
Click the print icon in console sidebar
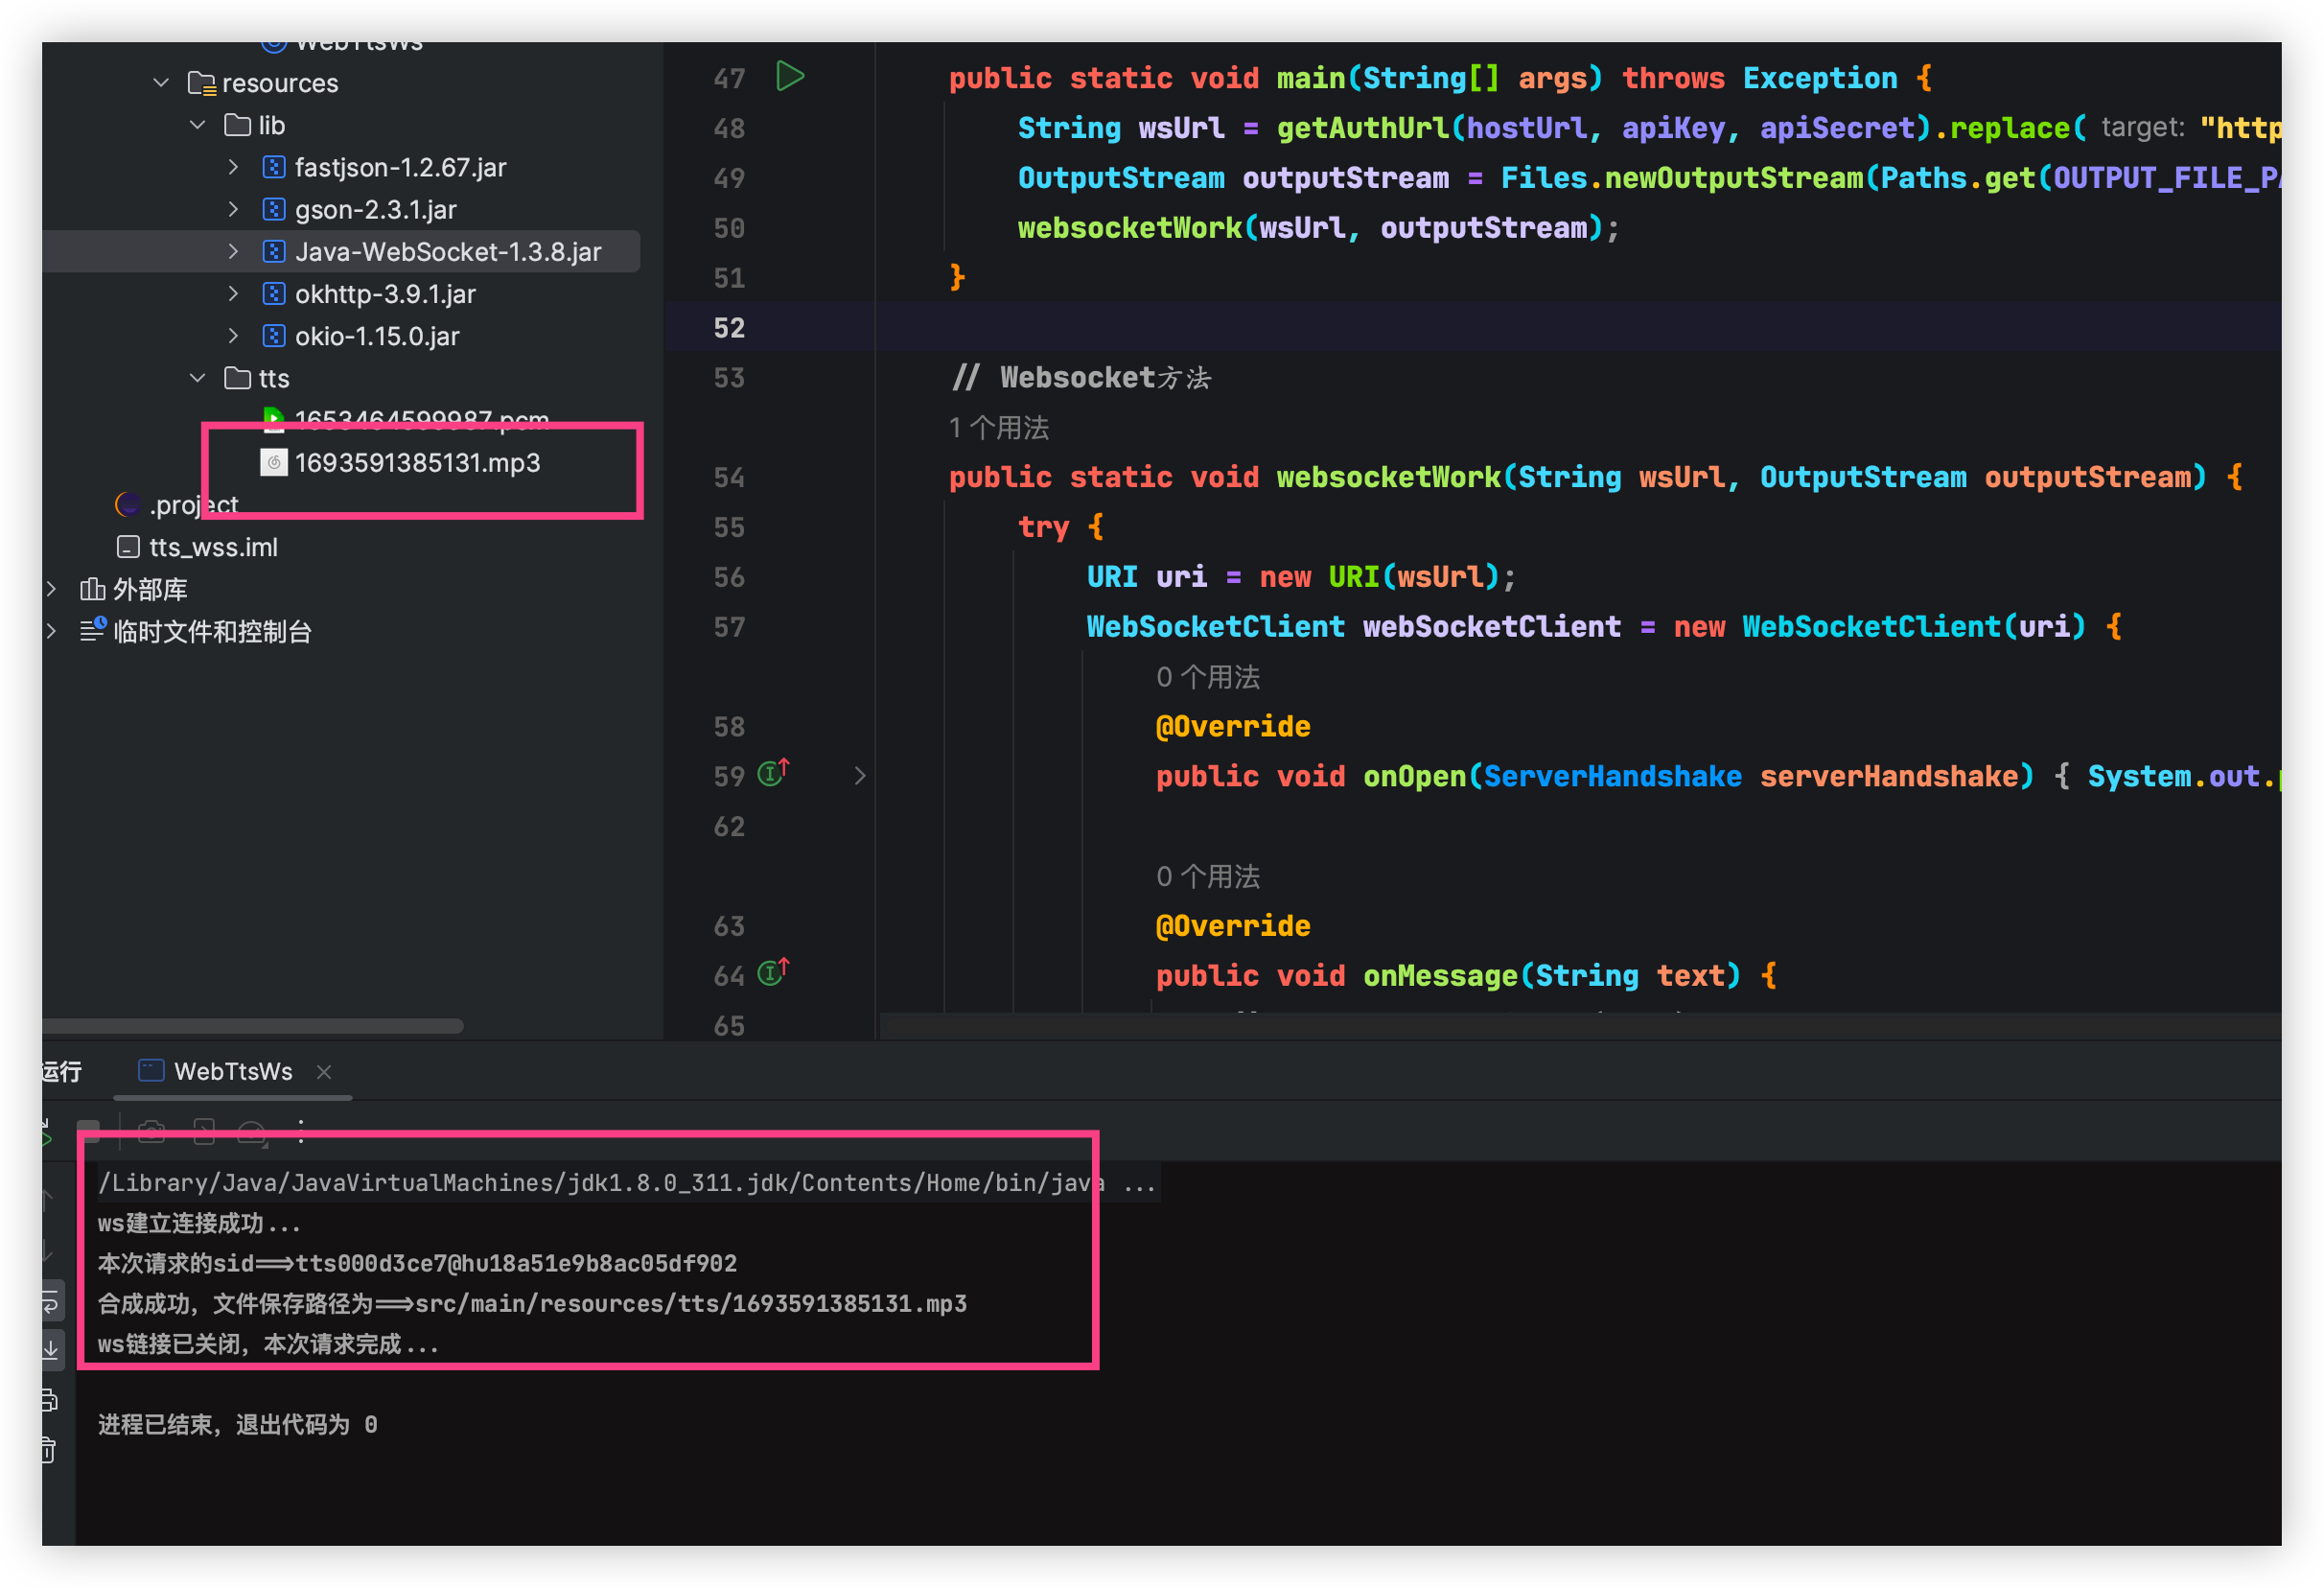point(50,1401)
